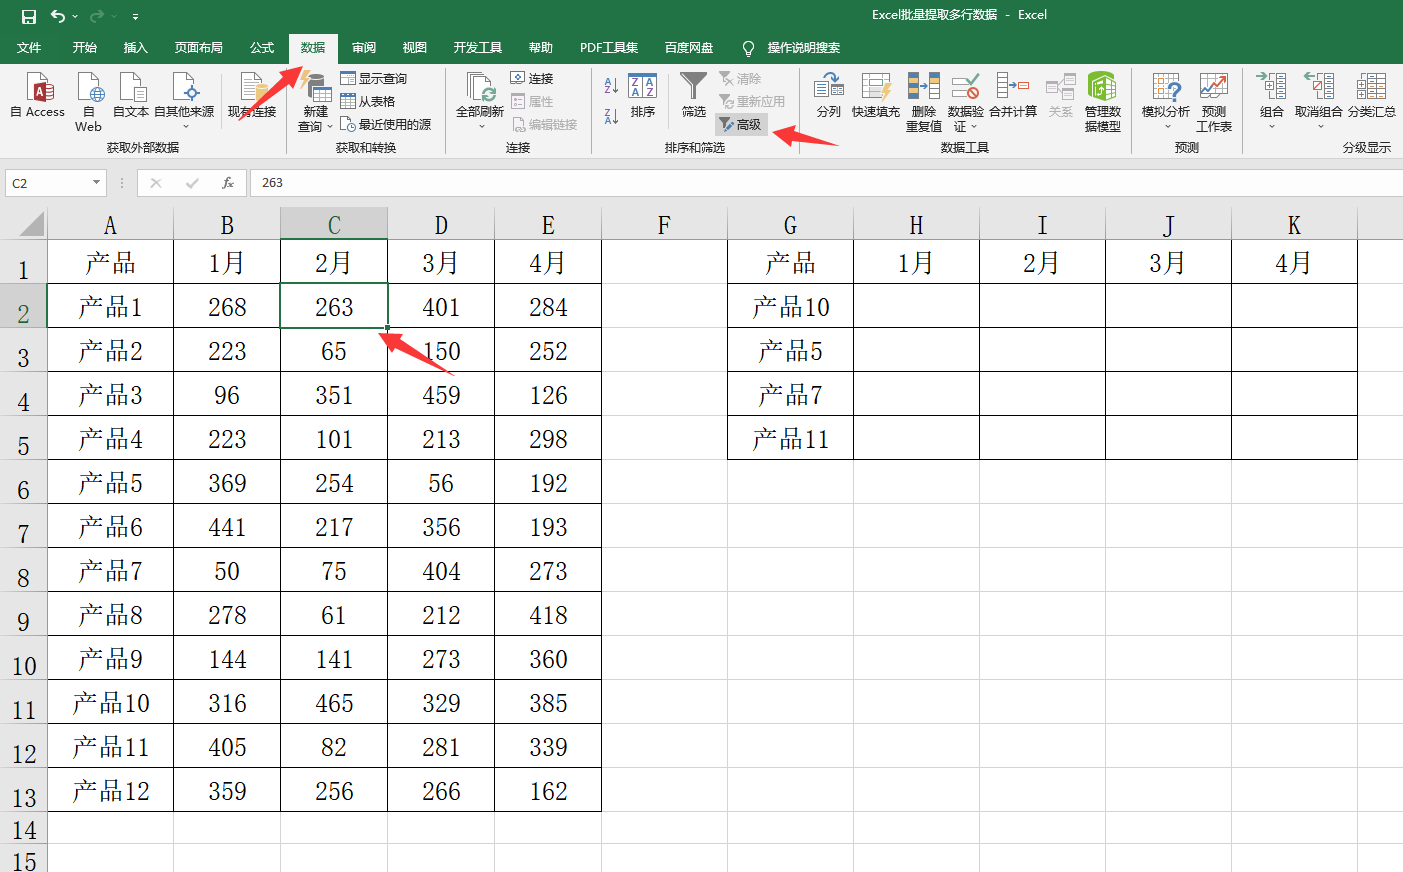This screenshot has width=1403, height=872.
Task: Select column K header
Action: click(x=1294, y=225)
